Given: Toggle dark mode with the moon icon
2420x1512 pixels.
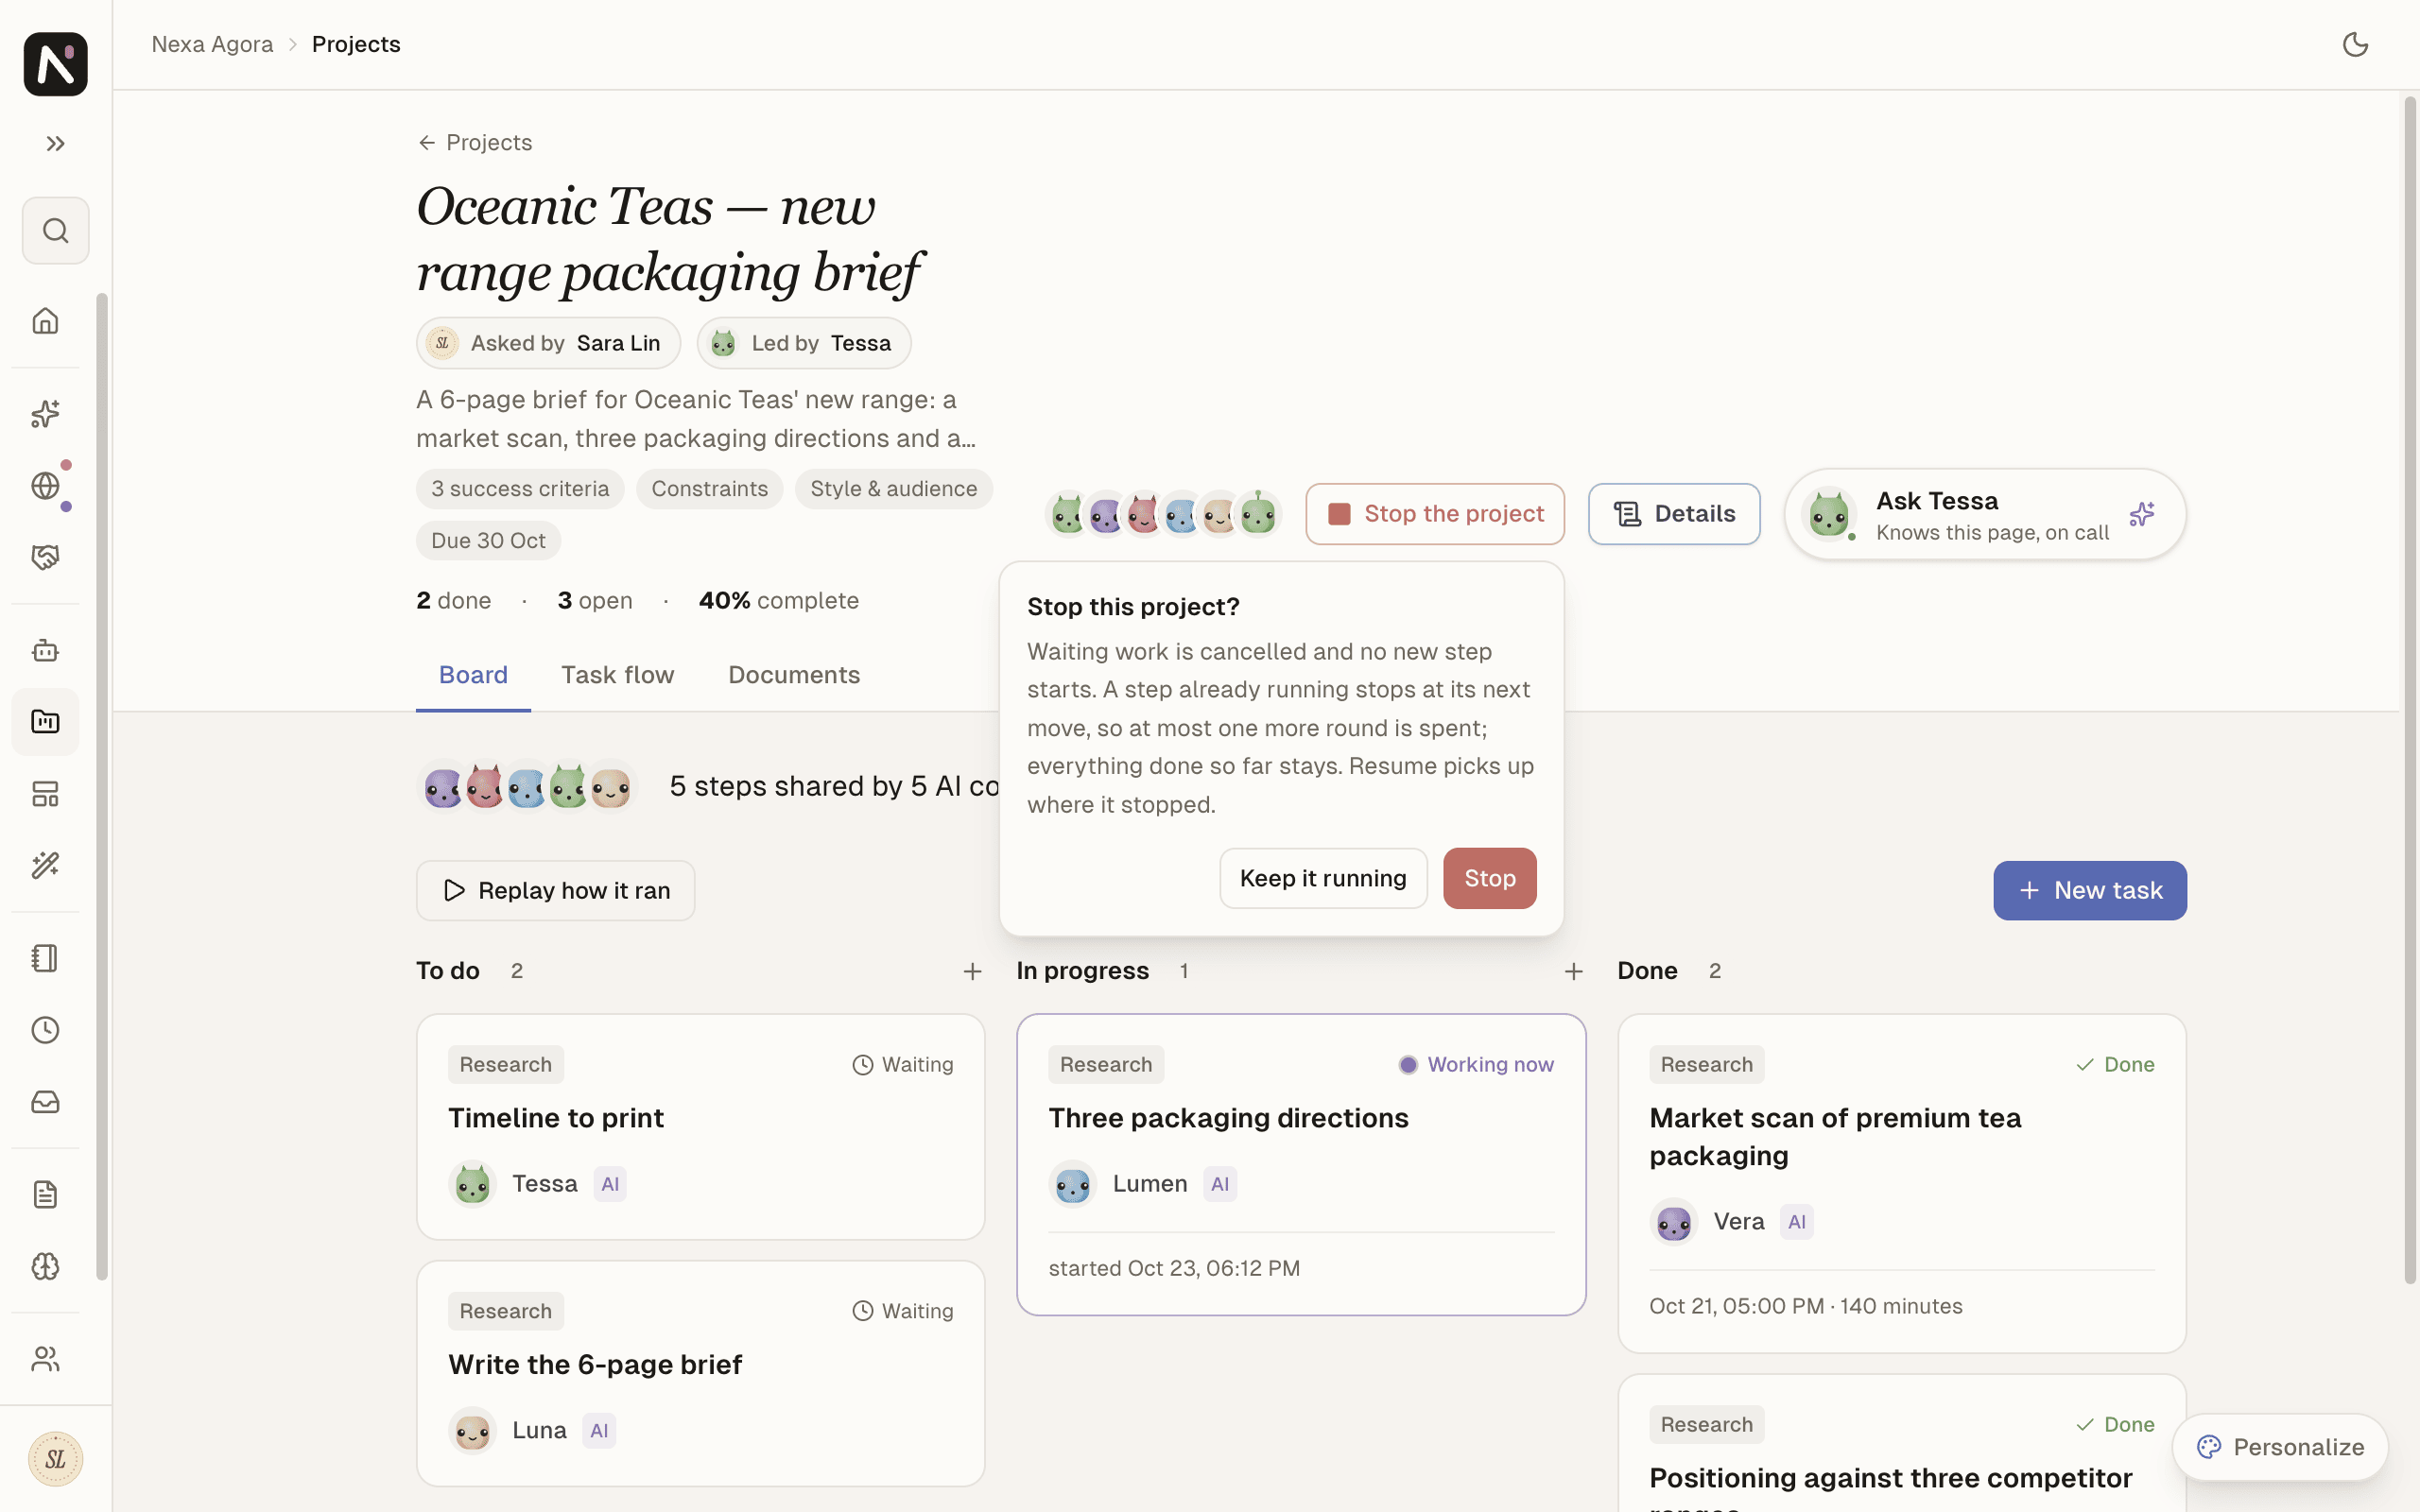Looking at the screenshot, I should pos(2355,44).
